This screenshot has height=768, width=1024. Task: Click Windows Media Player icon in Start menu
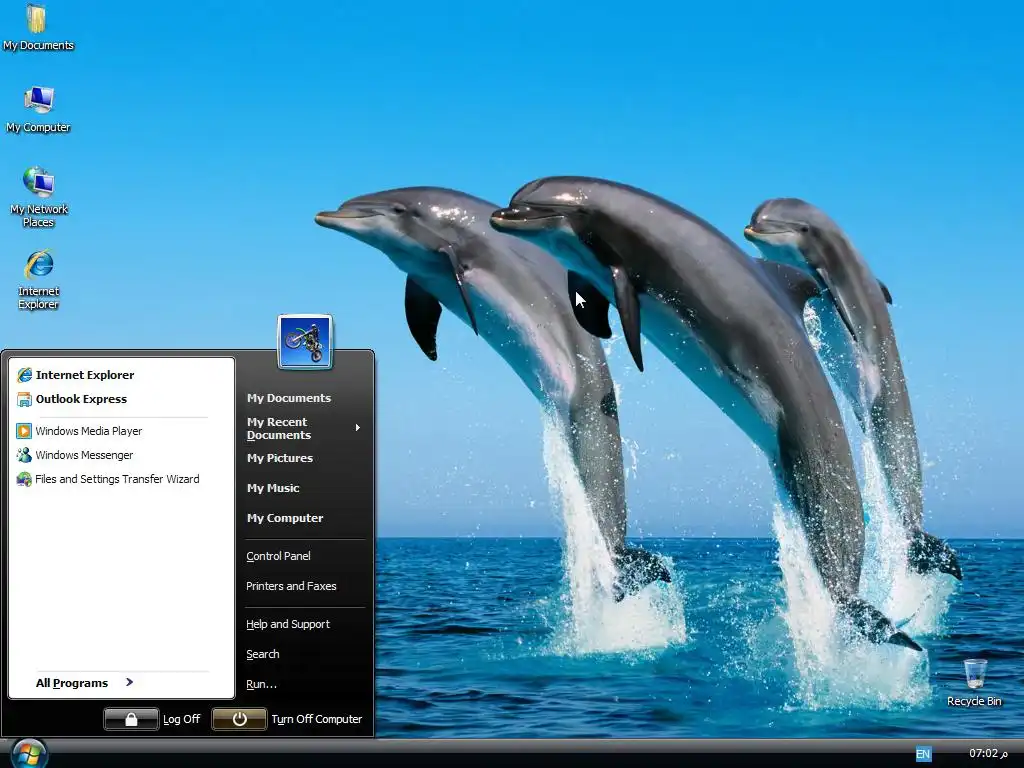[x=24, y=431]
